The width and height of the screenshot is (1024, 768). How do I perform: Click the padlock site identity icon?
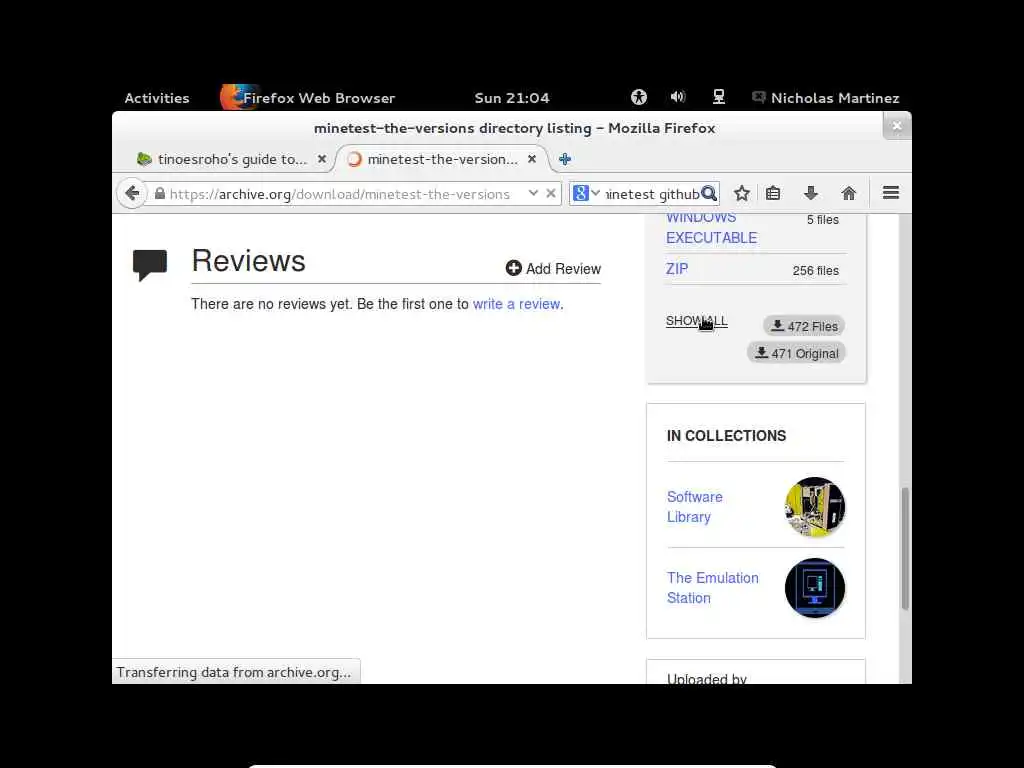(159, 193)
